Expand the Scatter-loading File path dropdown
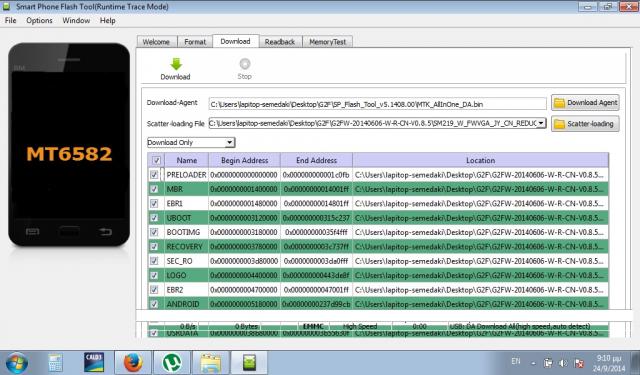Viewport: 640px width, 375px height. pyautogui.click(x=541, y=123)
